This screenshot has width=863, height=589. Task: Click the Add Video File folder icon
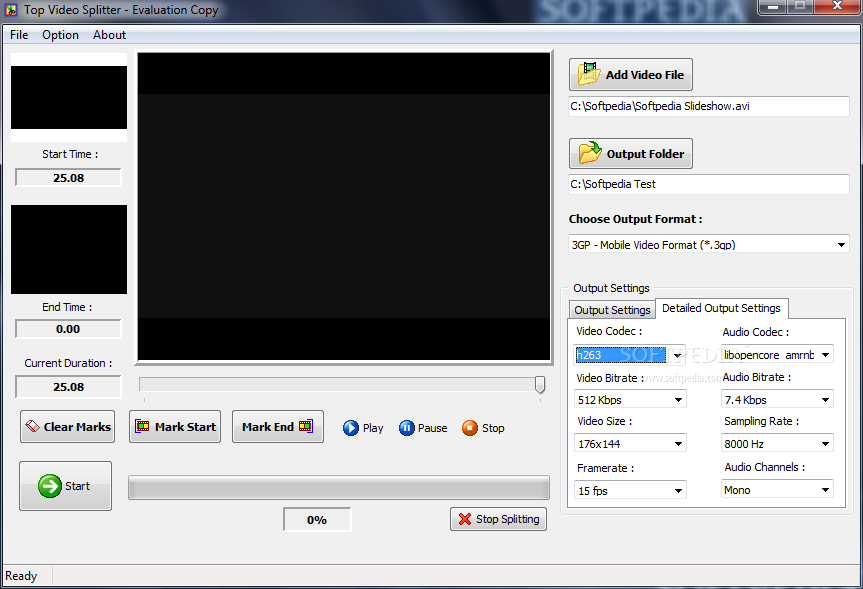(588, 74)
